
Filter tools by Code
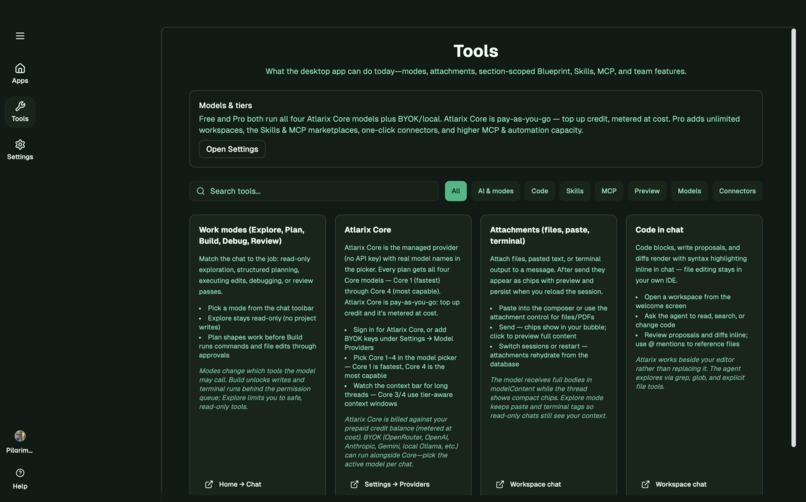[540, 191]
